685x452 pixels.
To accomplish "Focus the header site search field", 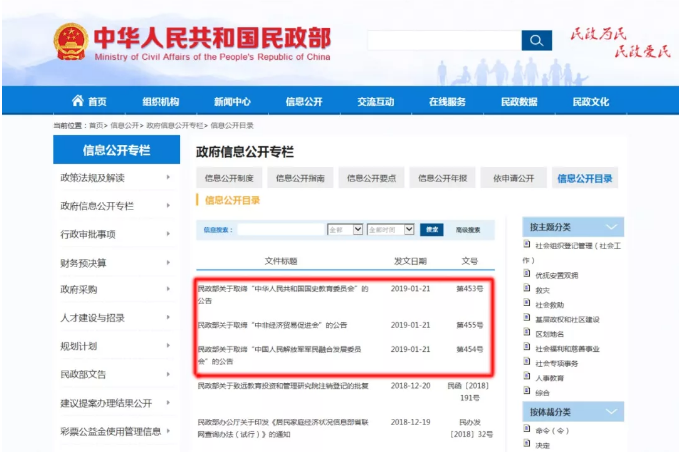I will [444, 41].
